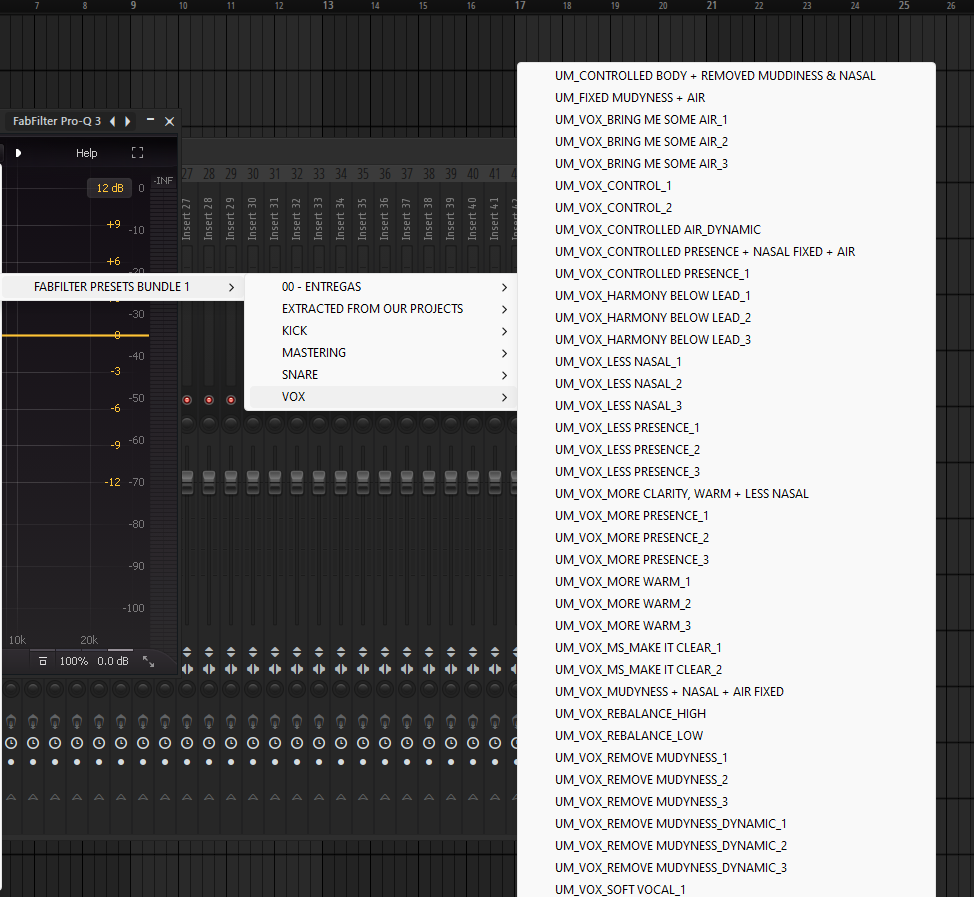Open latency clock of Insert 28
The height and width of the screenshot is (897, 974).
(209, 743)
